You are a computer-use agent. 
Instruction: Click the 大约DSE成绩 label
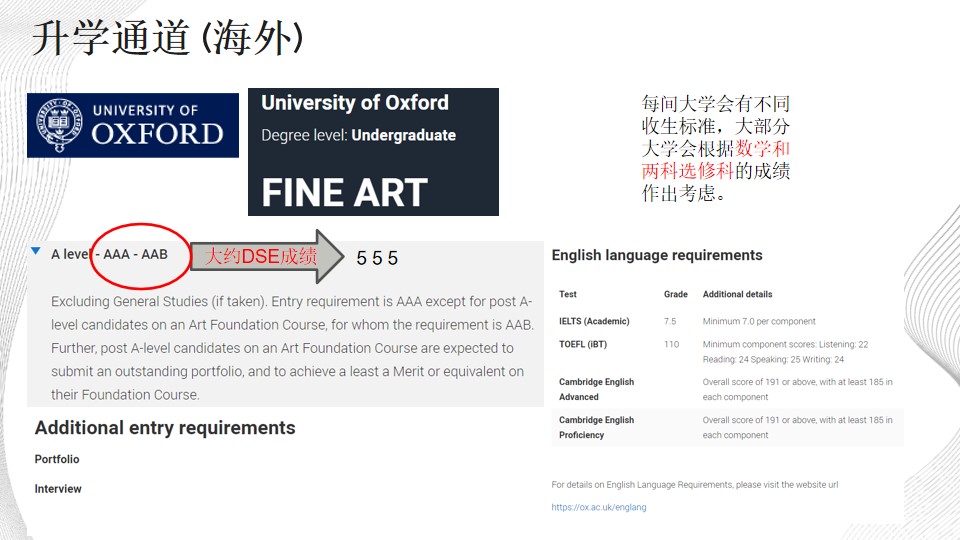(x=261, y=256)
